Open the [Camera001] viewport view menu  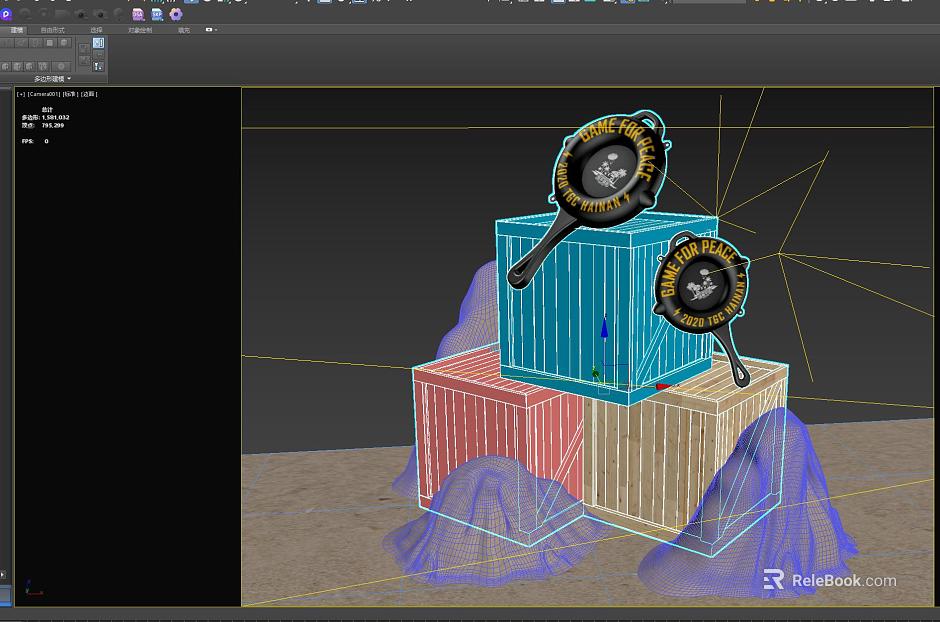pyautogui.click(x=44, y=94)
